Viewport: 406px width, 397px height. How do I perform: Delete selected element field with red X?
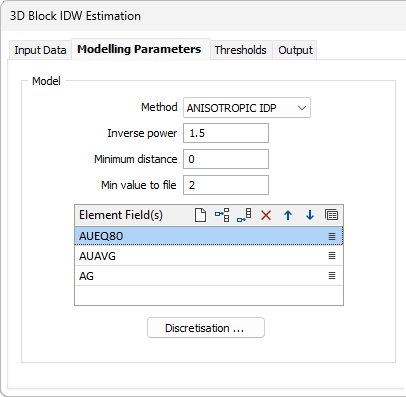tap(266, 215)
